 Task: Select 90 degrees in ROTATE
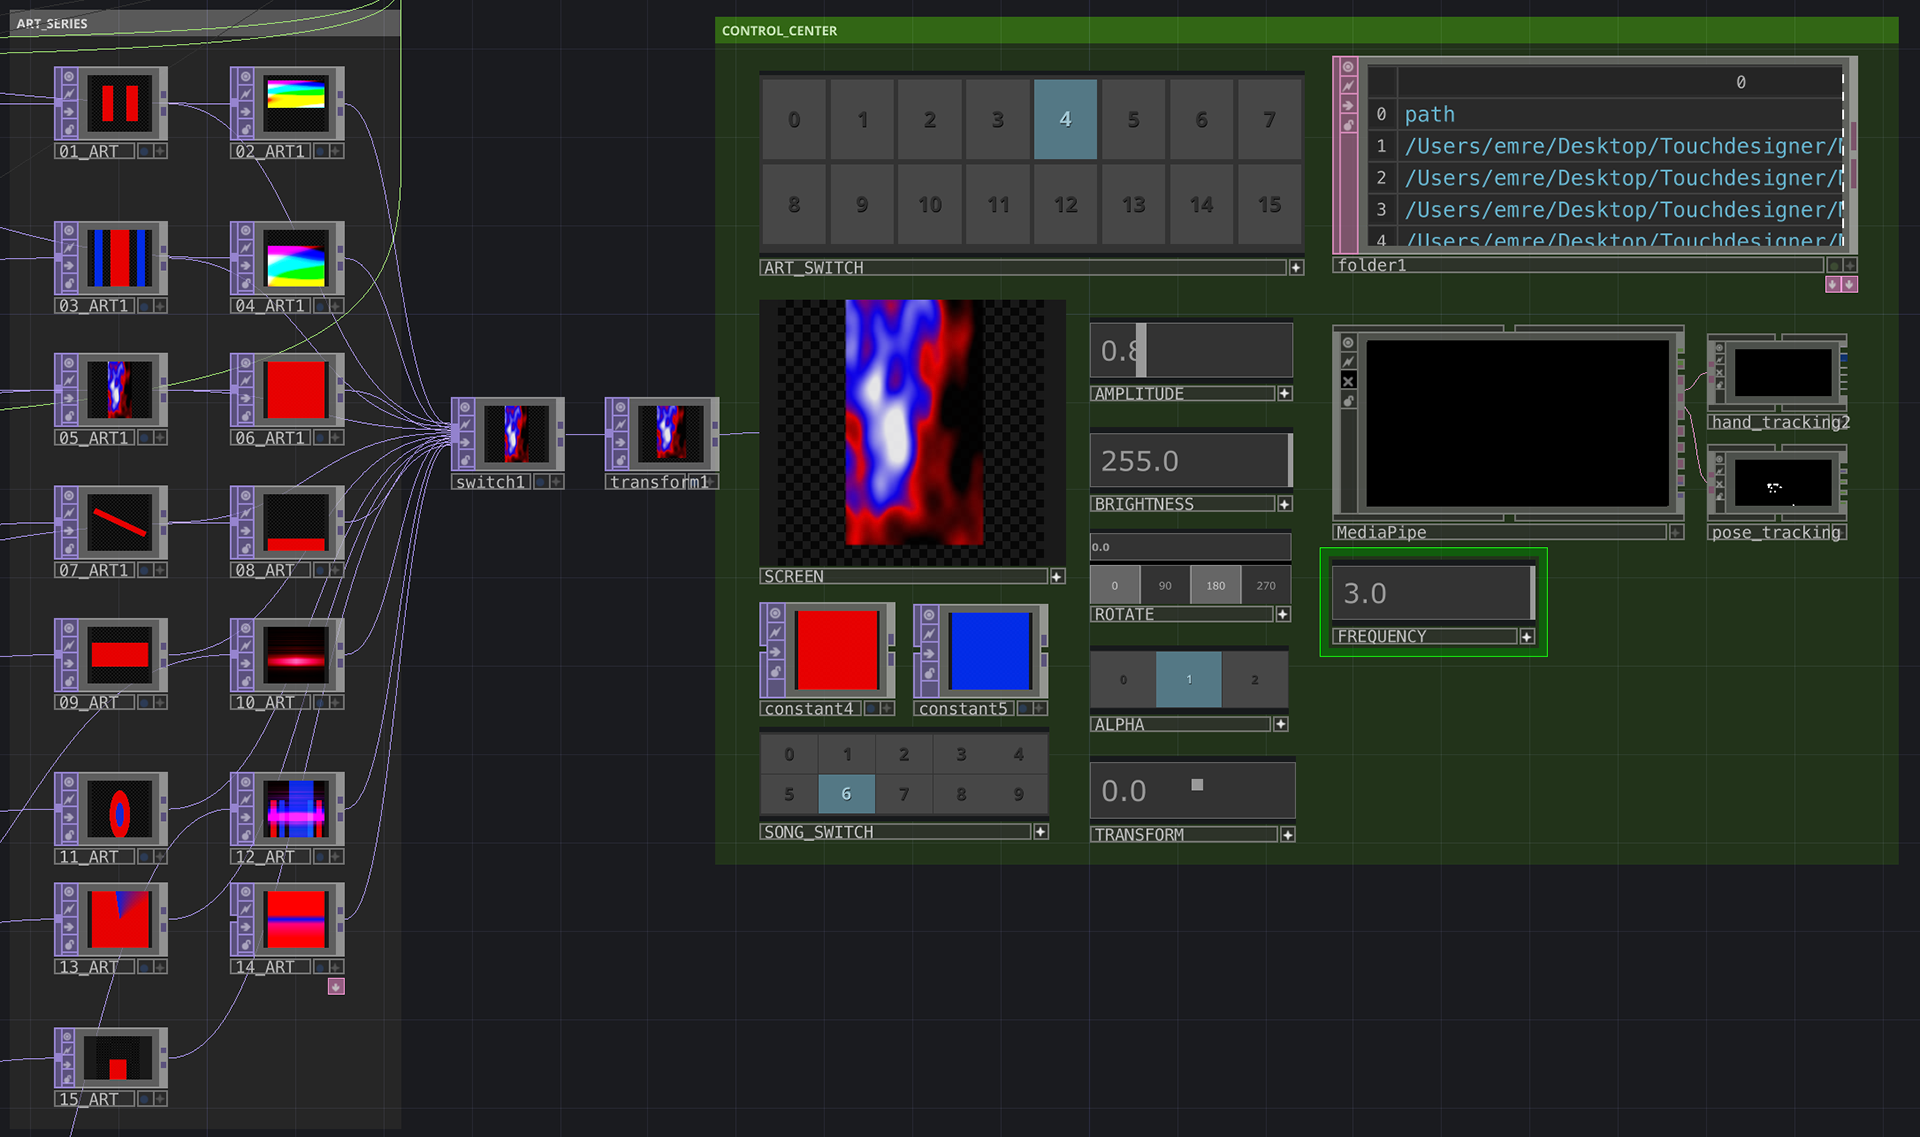click(x=1165, y=585)
